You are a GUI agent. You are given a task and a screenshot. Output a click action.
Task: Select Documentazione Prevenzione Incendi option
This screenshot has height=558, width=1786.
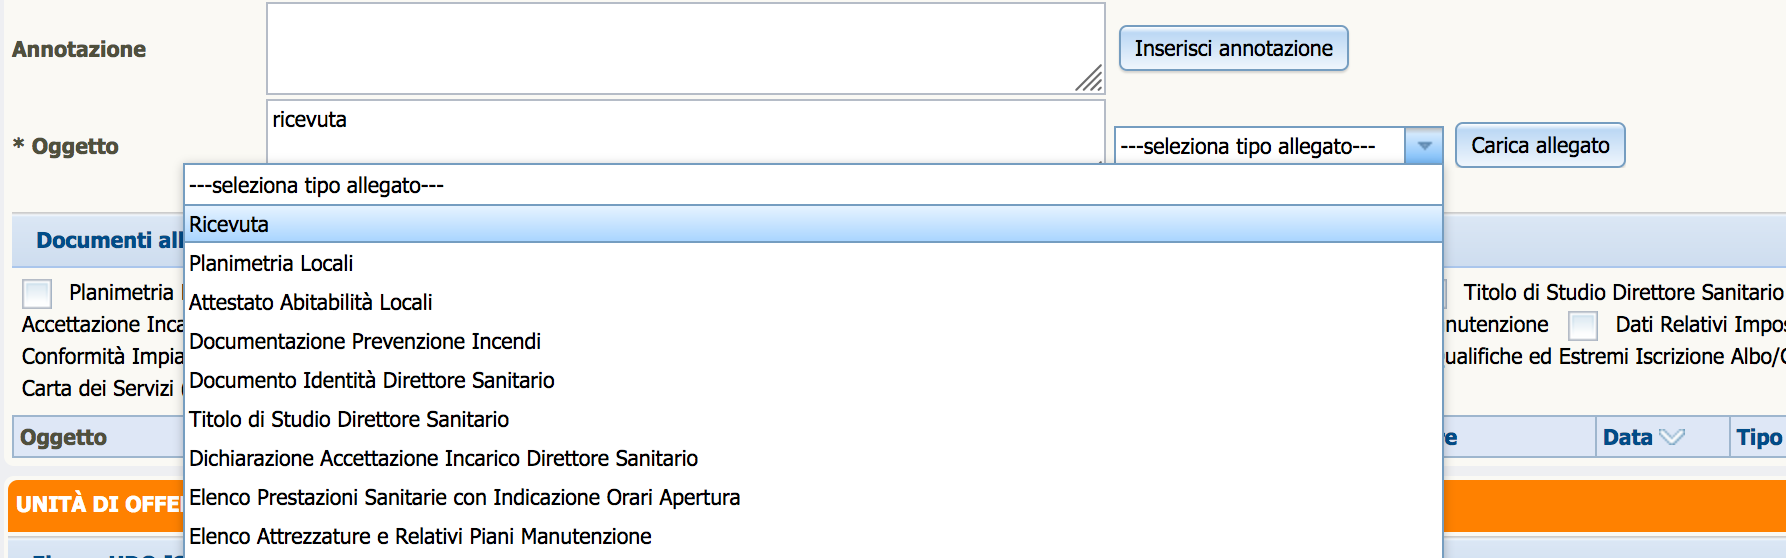pyautogui.click(x=813, y=341)
